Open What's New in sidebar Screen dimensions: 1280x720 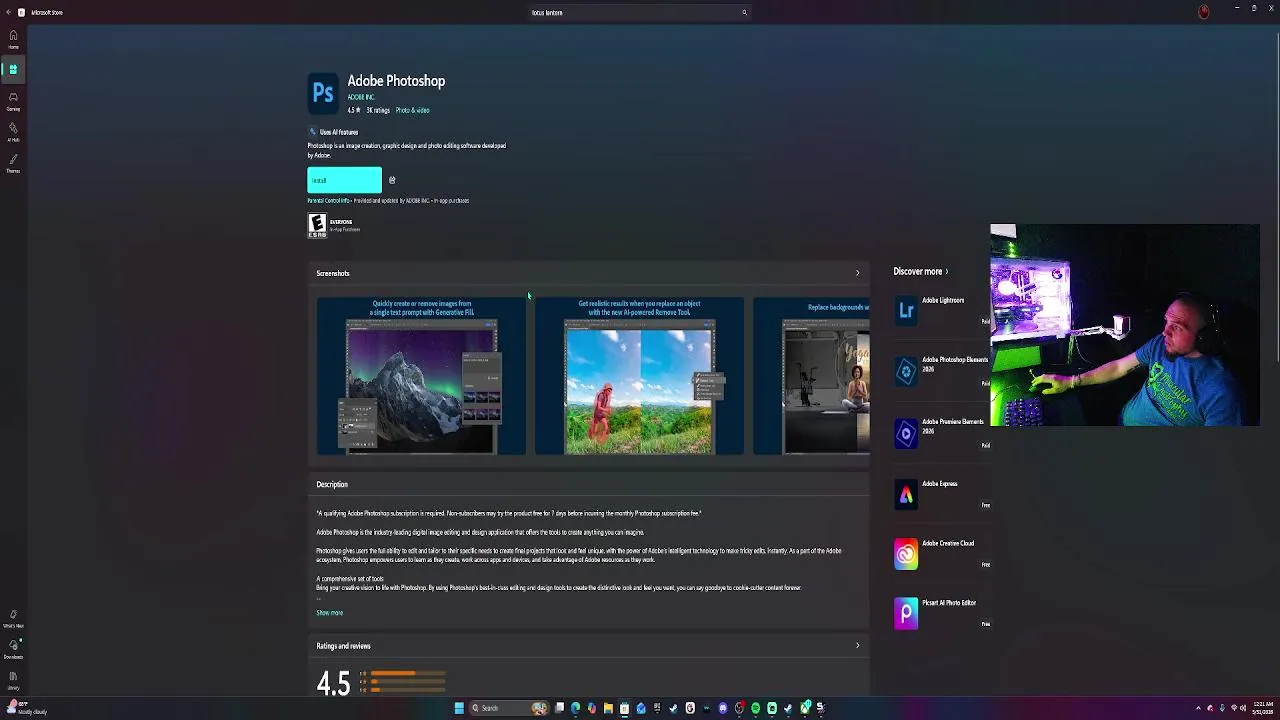(x=13, y=618)
